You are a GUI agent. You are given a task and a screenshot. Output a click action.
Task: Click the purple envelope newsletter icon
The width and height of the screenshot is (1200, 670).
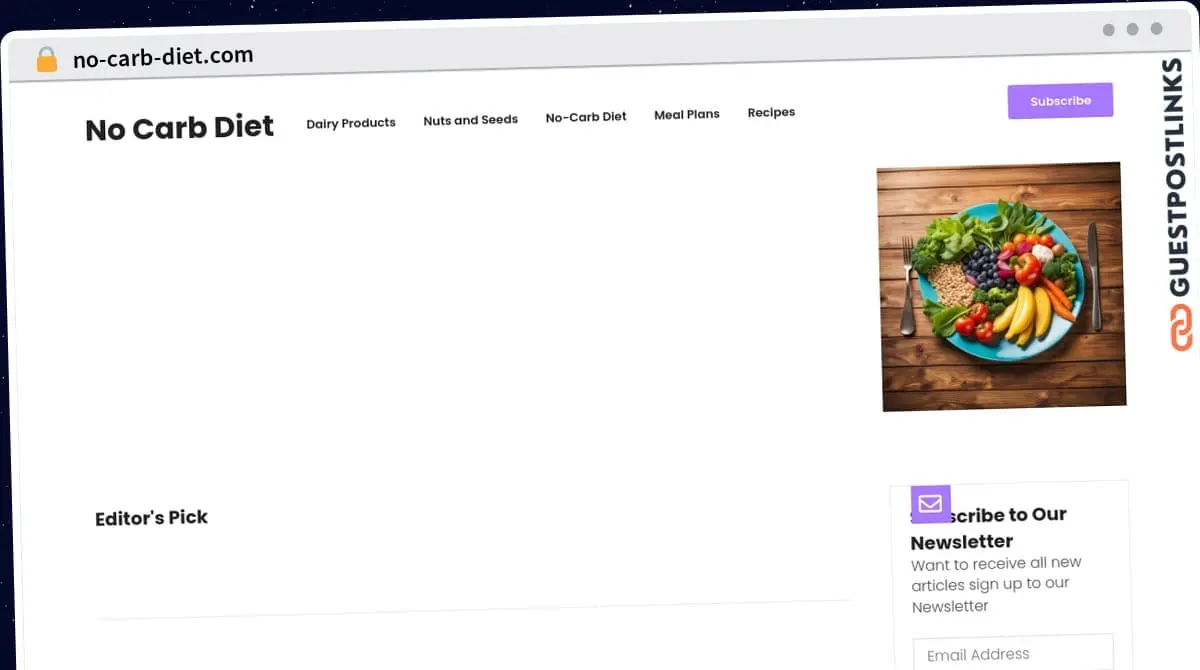click(x=930, y=504)
